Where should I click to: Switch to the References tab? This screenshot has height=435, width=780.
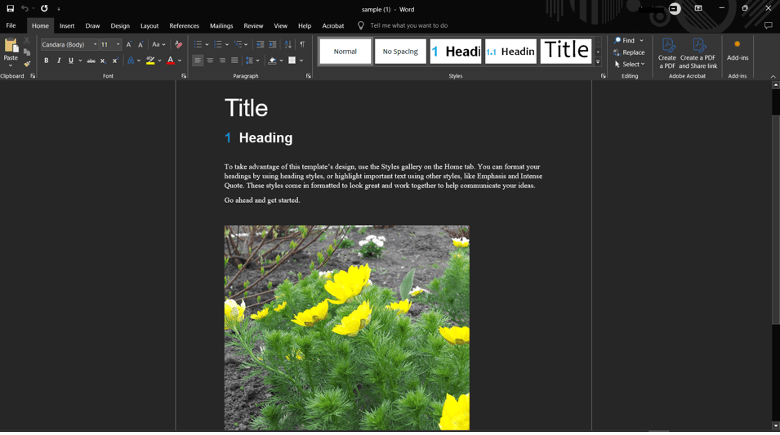click(184, 26)
